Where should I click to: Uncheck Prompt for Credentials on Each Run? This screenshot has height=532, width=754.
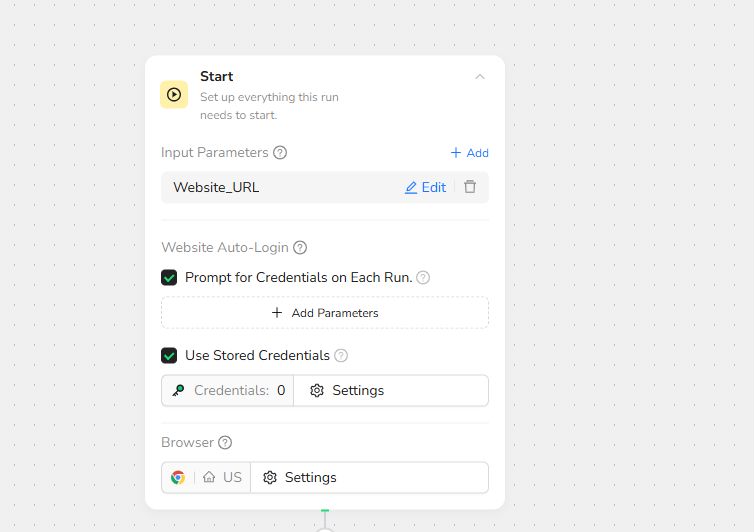tap(169, 277)
